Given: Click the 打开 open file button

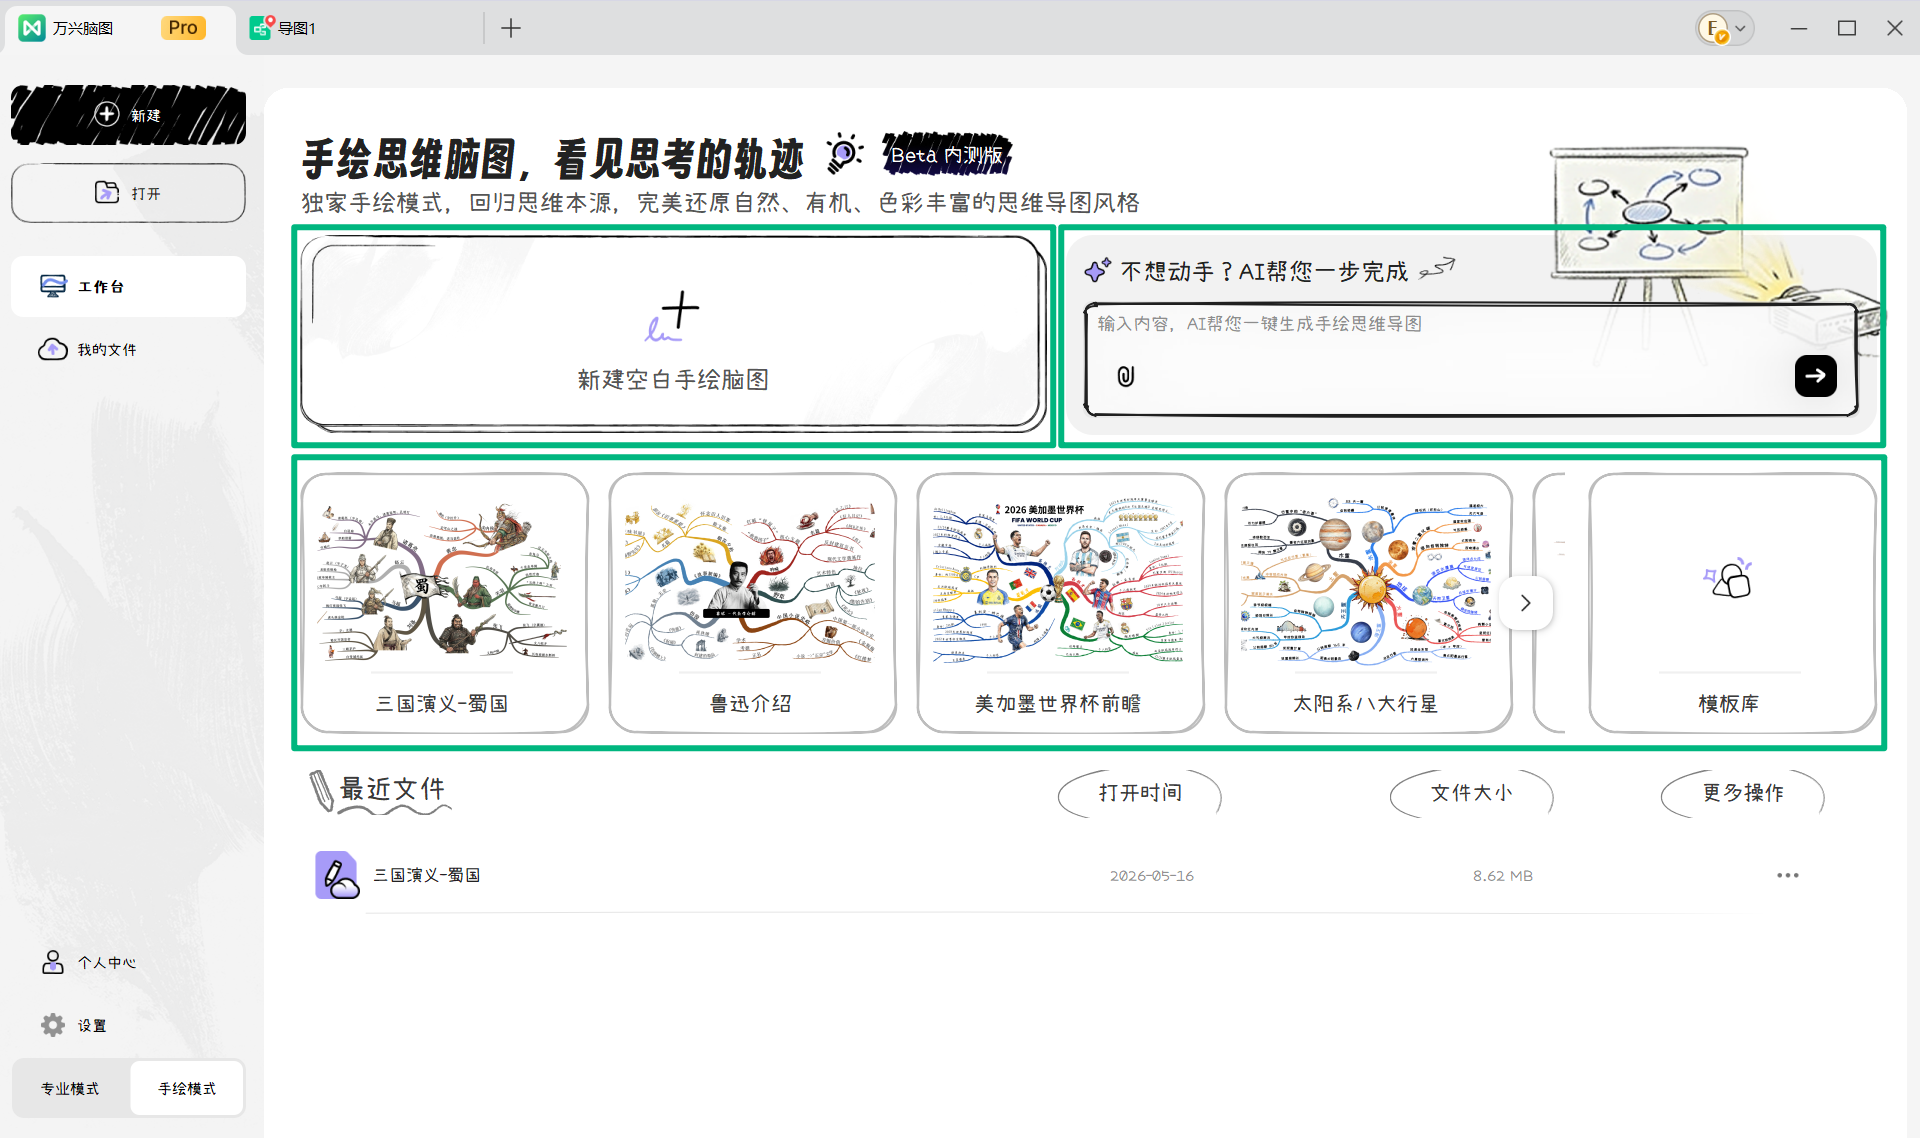Looking at the screenshot, I should (128, 193).
